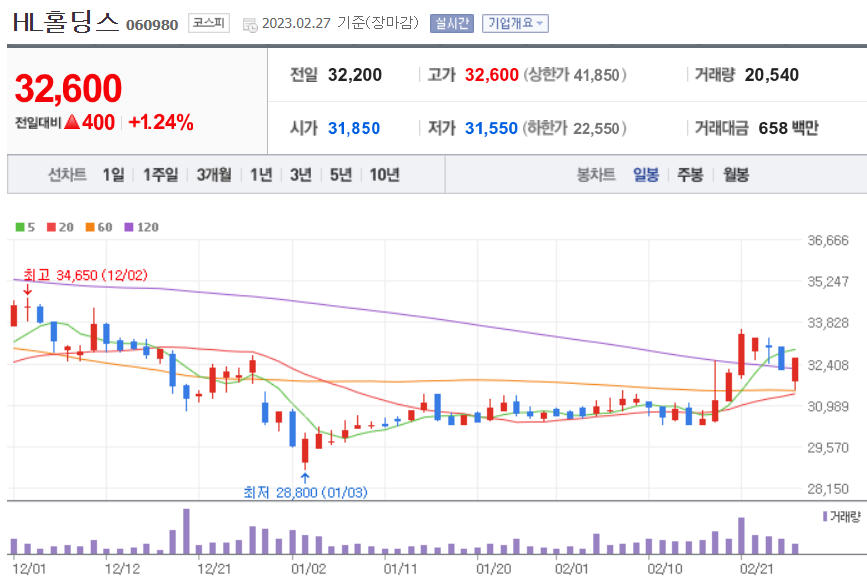
Task: Click the HL홀딩스 stock name
Action: 66,23
